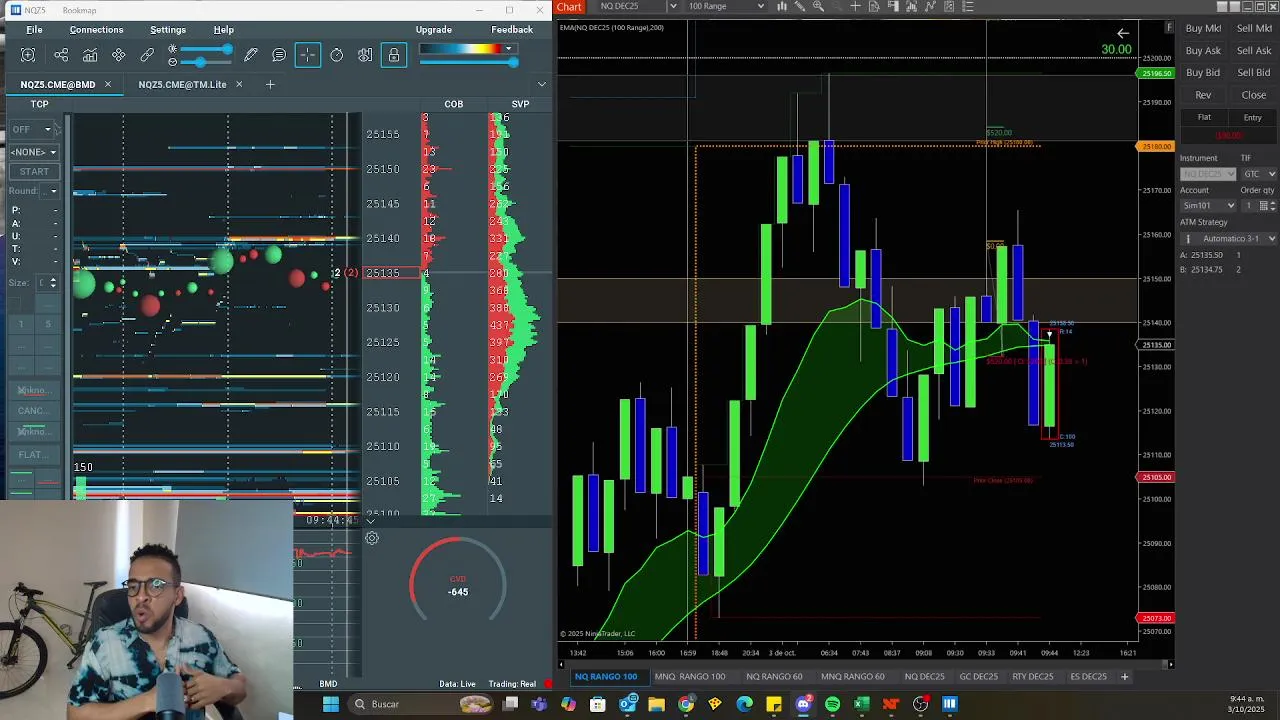Click the link chain icon in Bookmap

pos(147,55)
